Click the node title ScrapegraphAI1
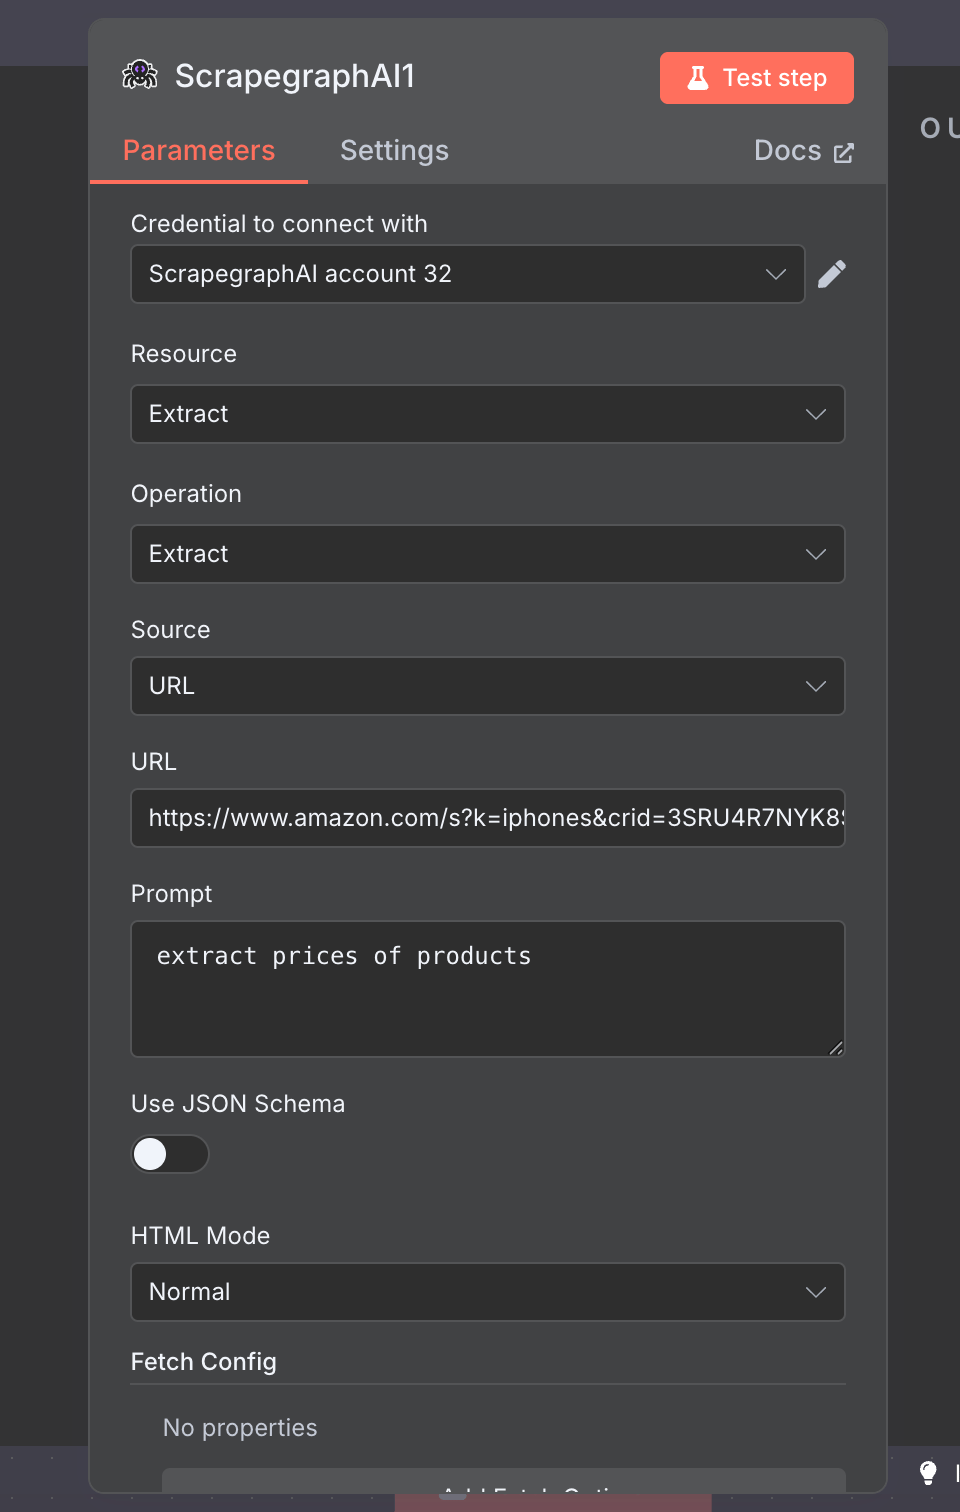 295,76
